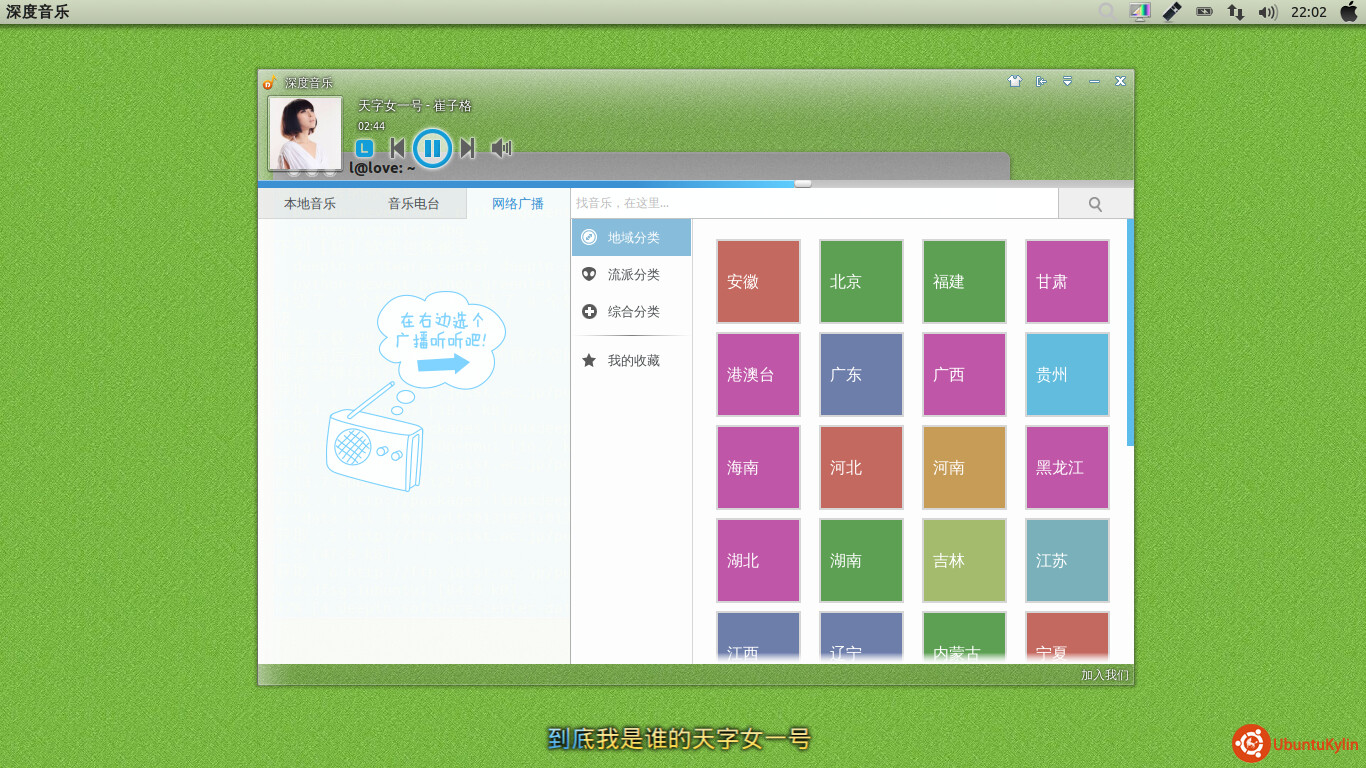Open the 综合分类 category
Image resolution: width=1366 pixels, height=768 pixels.
(x=632, y=312)
